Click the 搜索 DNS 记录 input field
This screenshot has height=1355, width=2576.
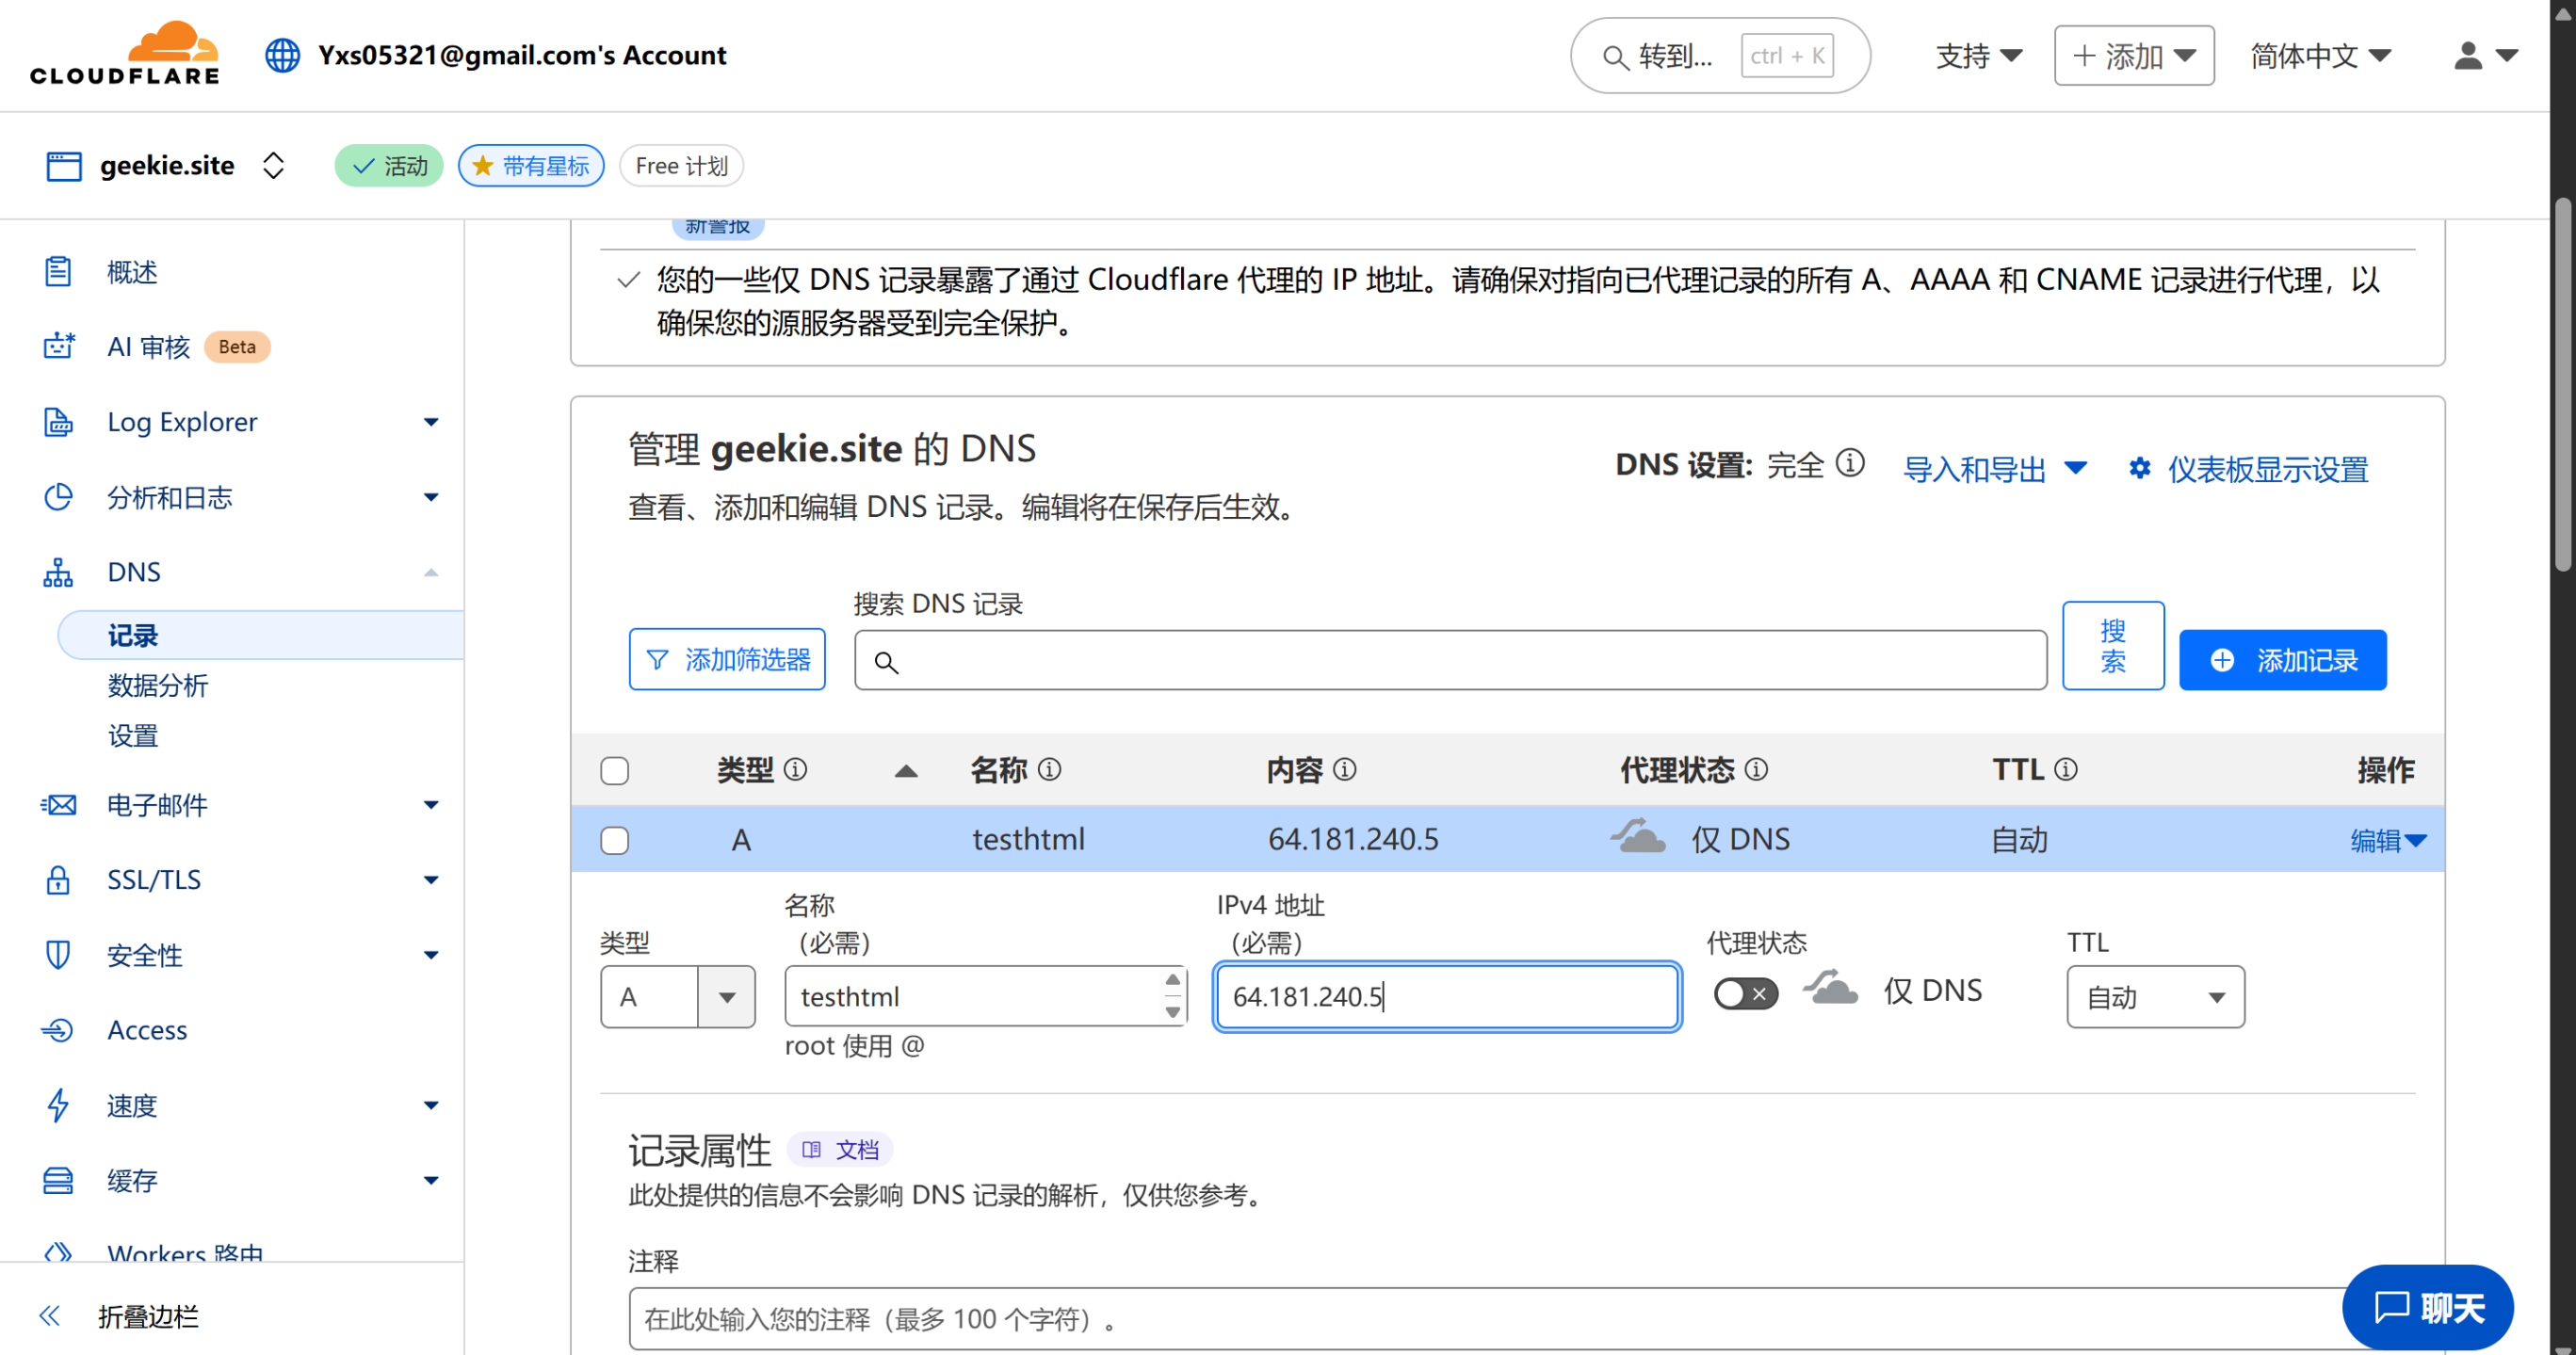click(x=1450, y=660)
